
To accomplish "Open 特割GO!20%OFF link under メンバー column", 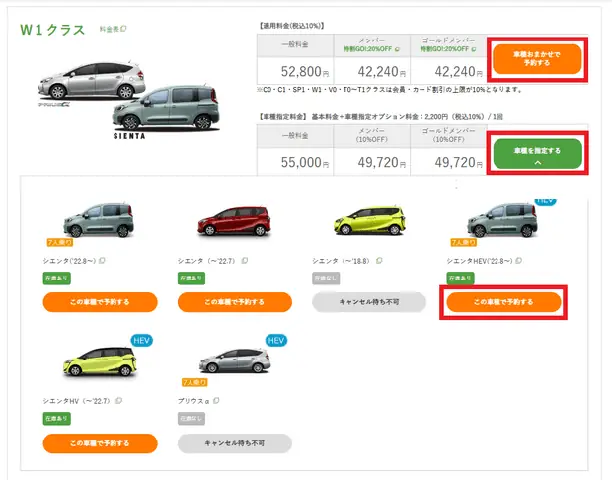I will click(x=371, y=49).
